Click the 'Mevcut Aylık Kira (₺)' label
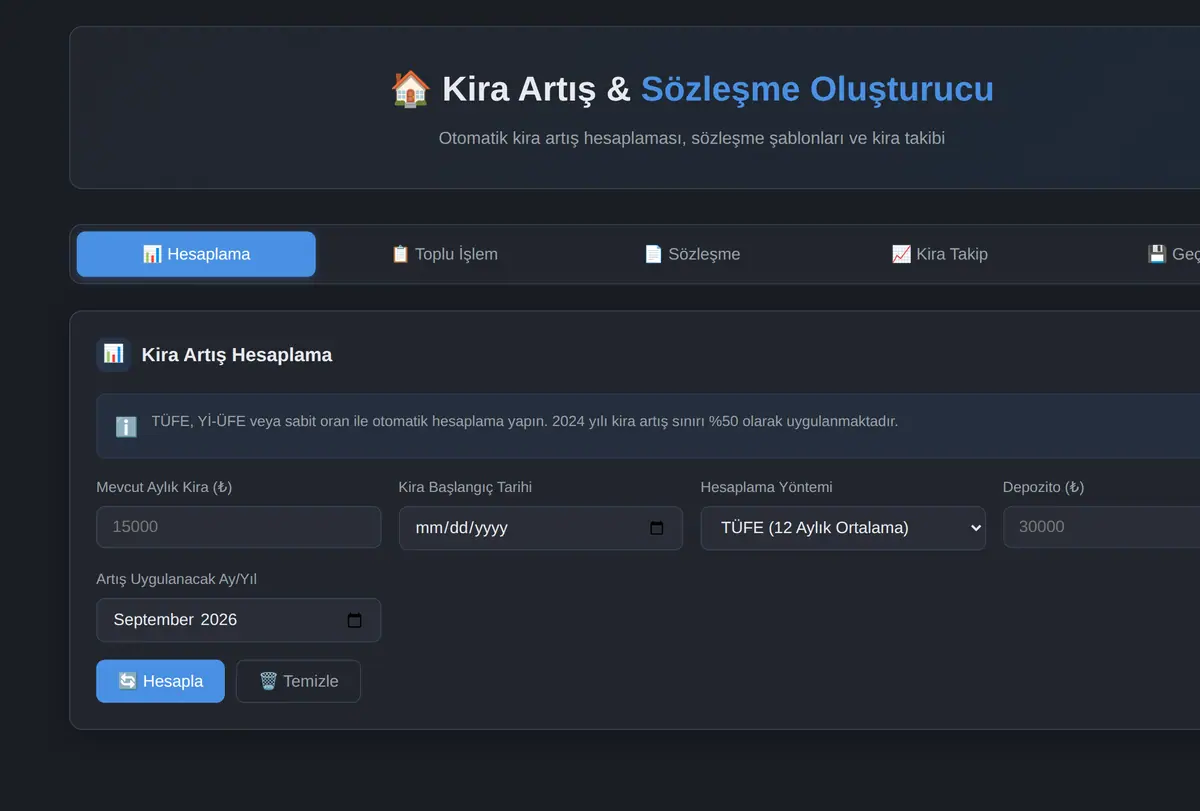 [164, 487]
